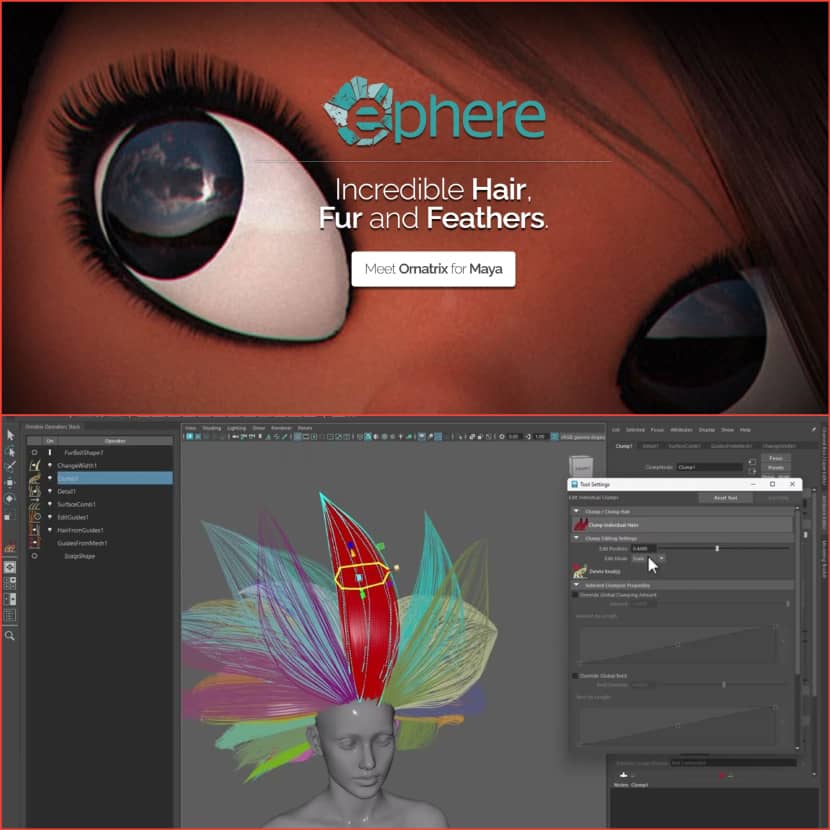
Task: Click the magnifier search icon in toolbox
Action: pyautogui.click(x=10, y=636)
